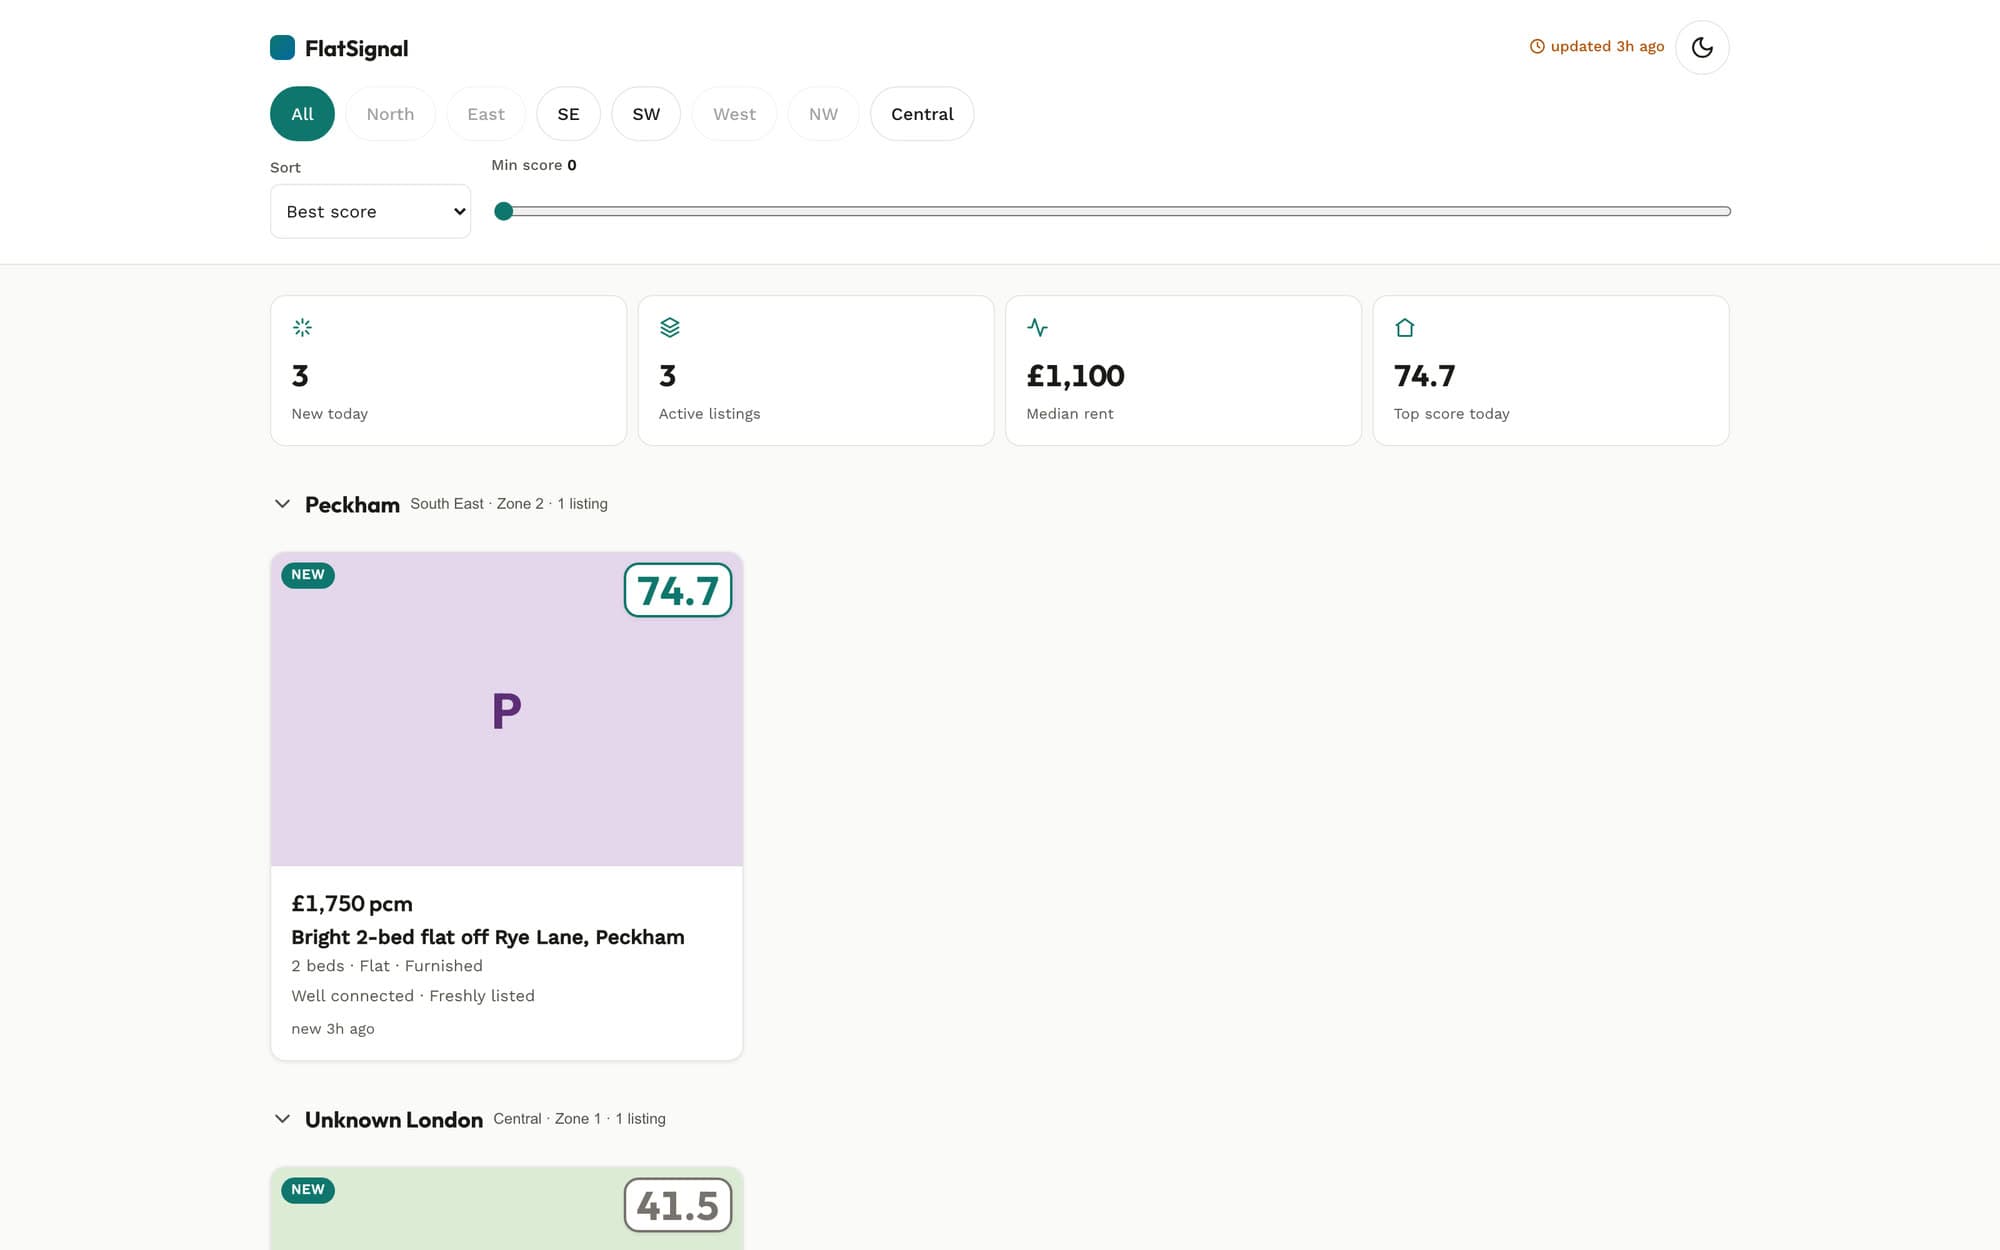This screenshot has height=1250, width=2000.
Task: Filter listings by West
Action: 734,114
